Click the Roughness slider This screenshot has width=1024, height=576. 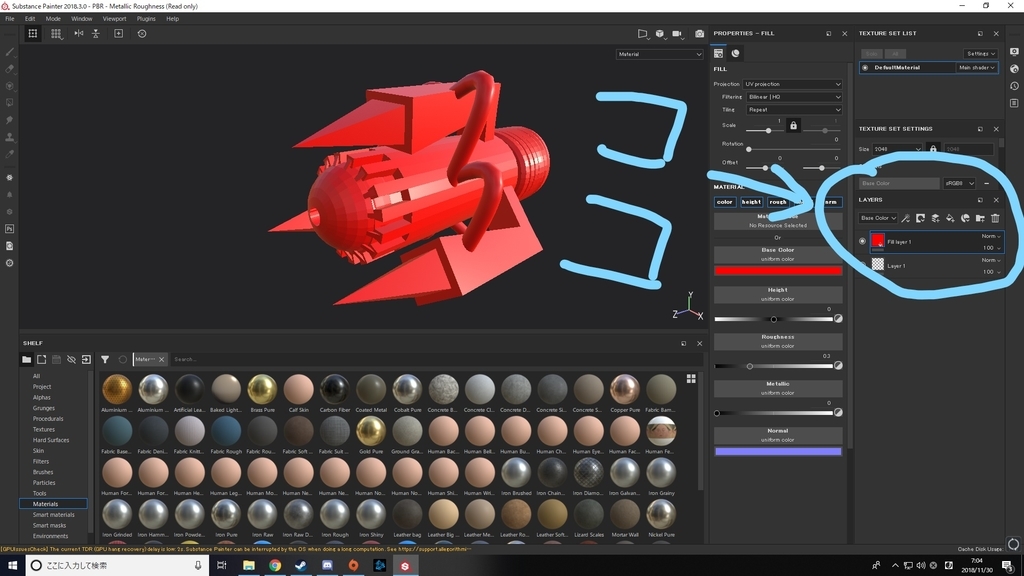tap(774, 366)
